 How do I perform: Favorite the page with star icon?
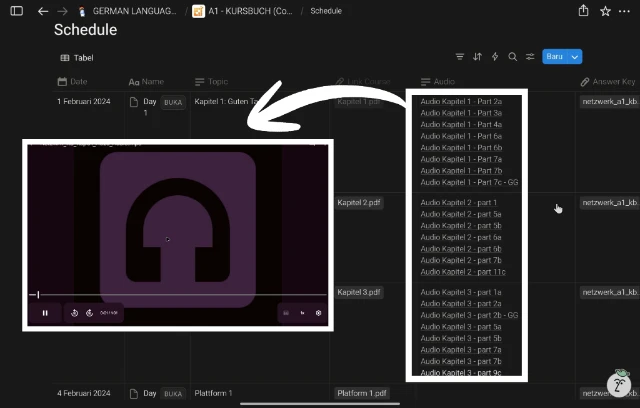[605, 11]
